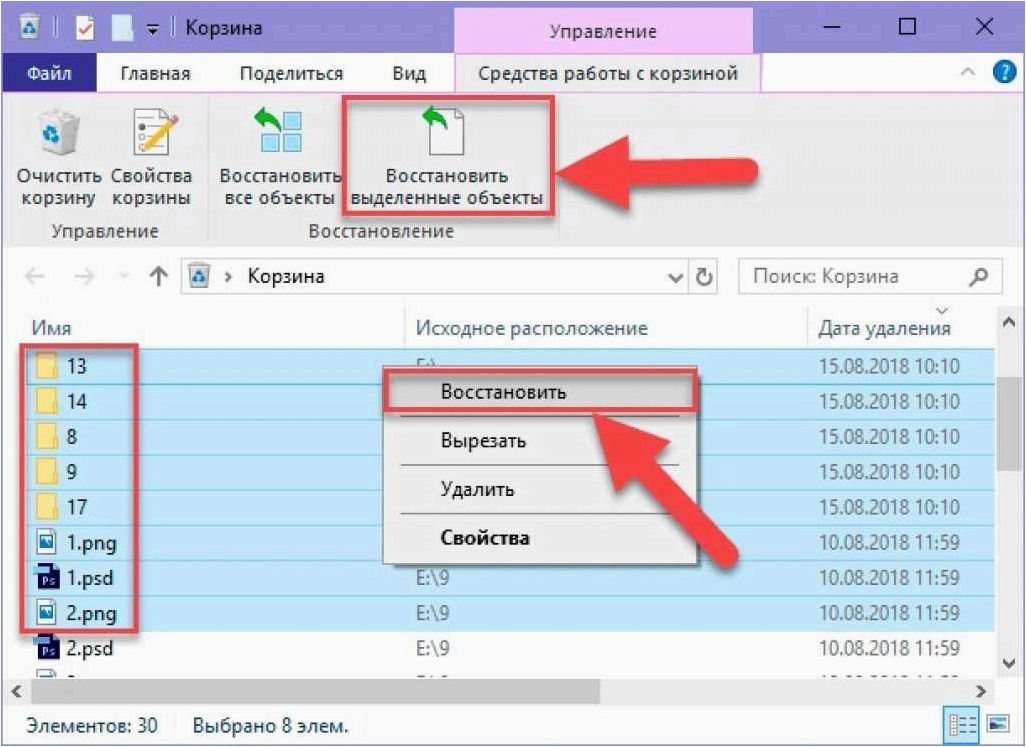
Task: Choose Удалить in the context menu
Action: pos(540,489)
